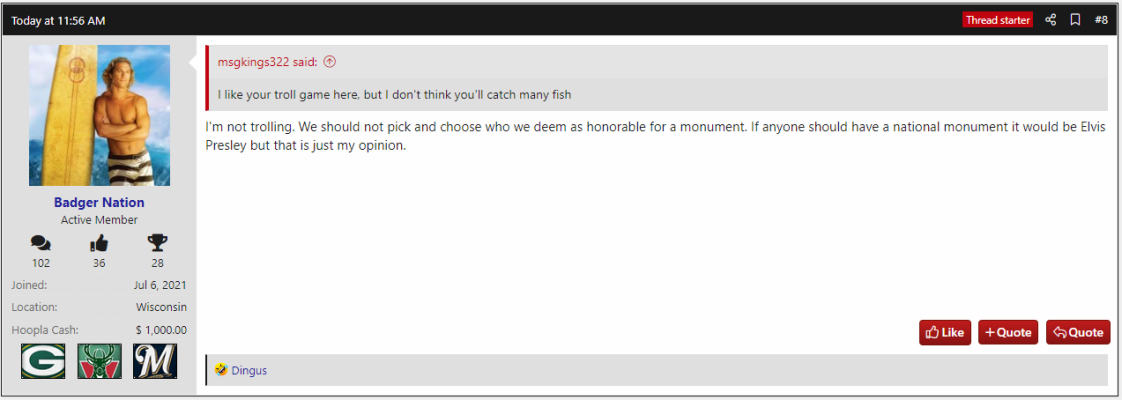Add post to multi-quote with +Quote
The height and width of the screenshot is (400, 1122).
[x=1008, y=332]
